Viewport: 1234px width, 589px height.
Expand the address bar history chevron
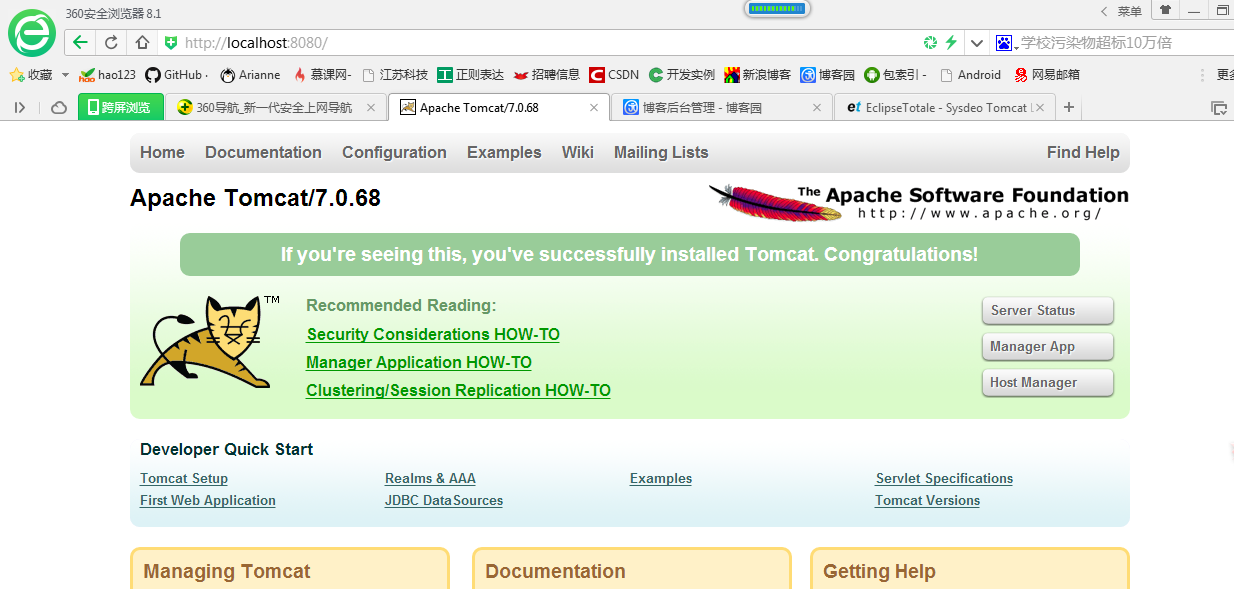click(977, 43)
